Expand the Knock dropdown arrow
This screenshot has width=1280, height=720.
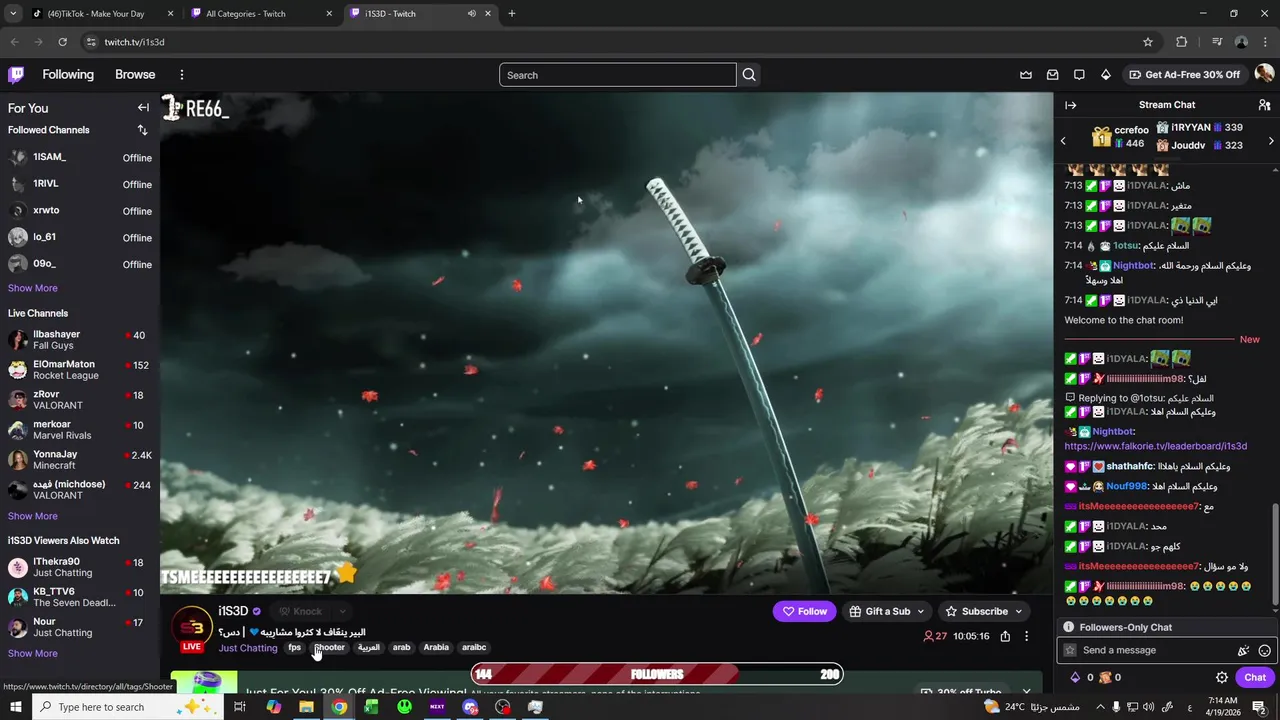(x=342, y=611)
